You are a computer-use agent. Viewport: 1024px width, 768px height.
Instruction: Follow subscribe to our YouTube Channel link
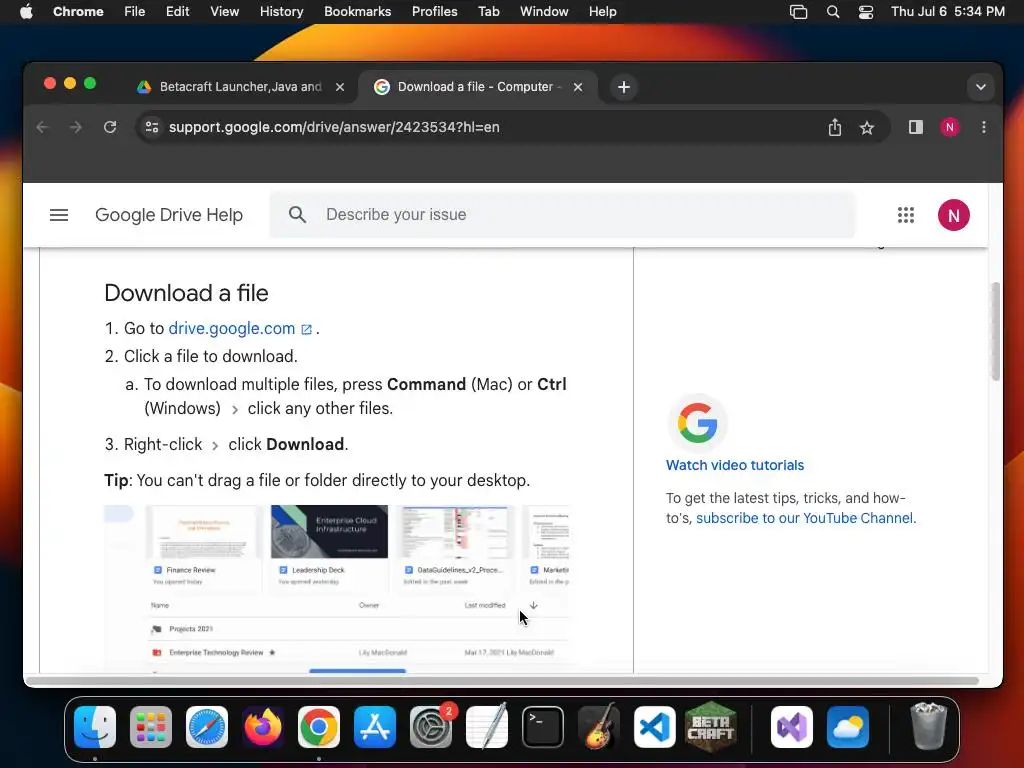tap(805, 518)
